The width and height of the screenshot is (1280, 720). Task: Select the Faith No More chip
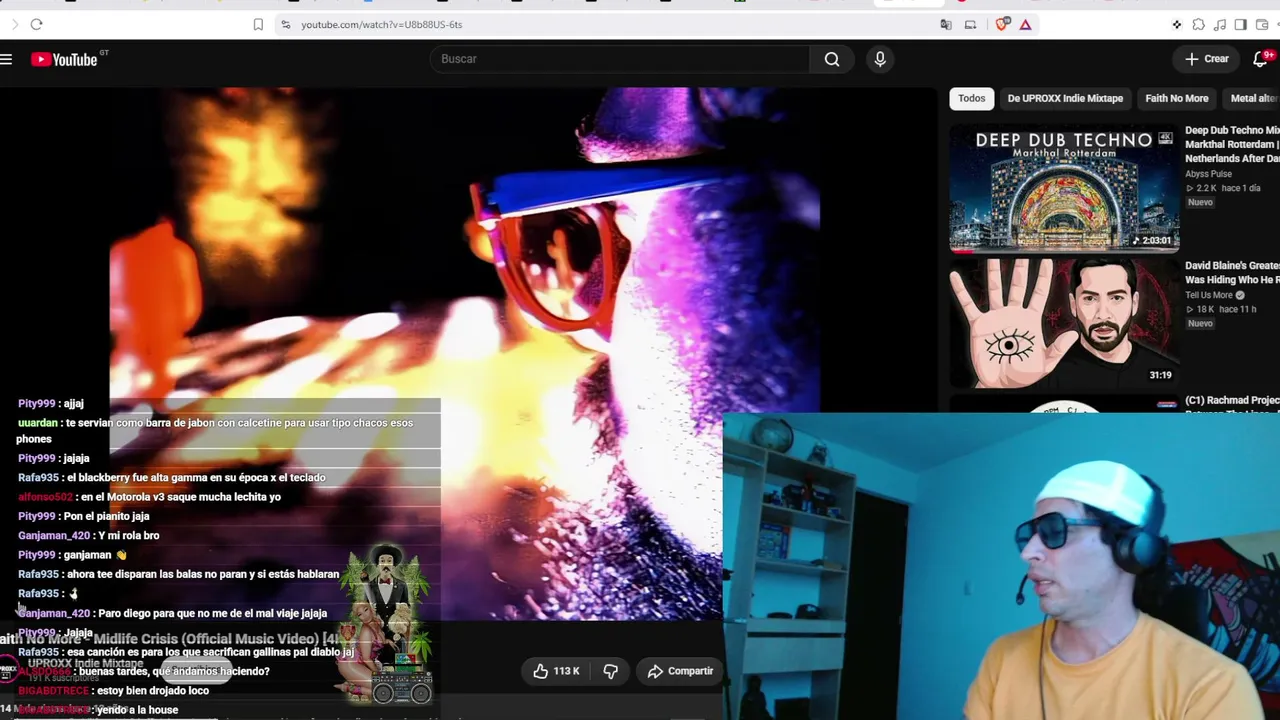point(1176,98)
